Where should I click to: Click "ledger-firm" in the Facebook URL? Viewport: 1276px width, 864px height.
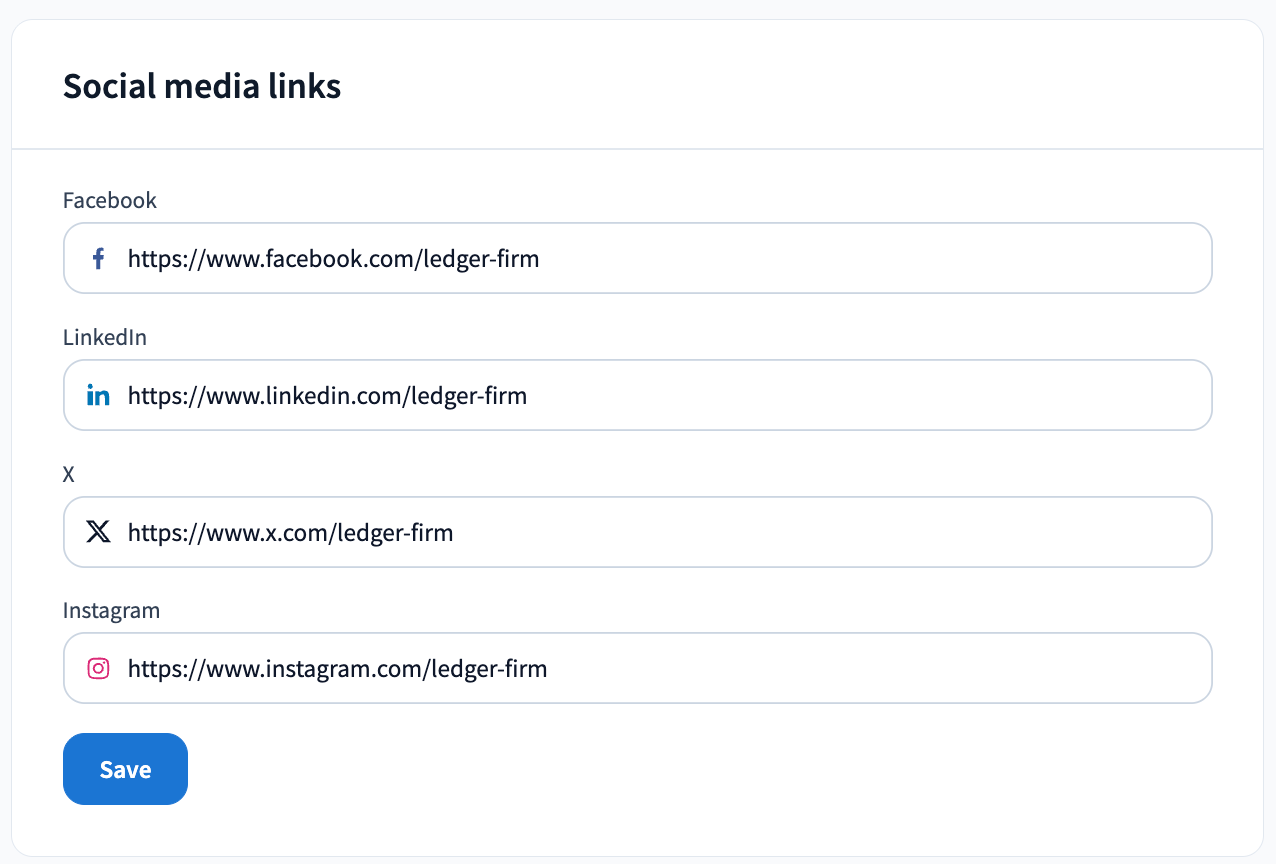click(481, 259)
